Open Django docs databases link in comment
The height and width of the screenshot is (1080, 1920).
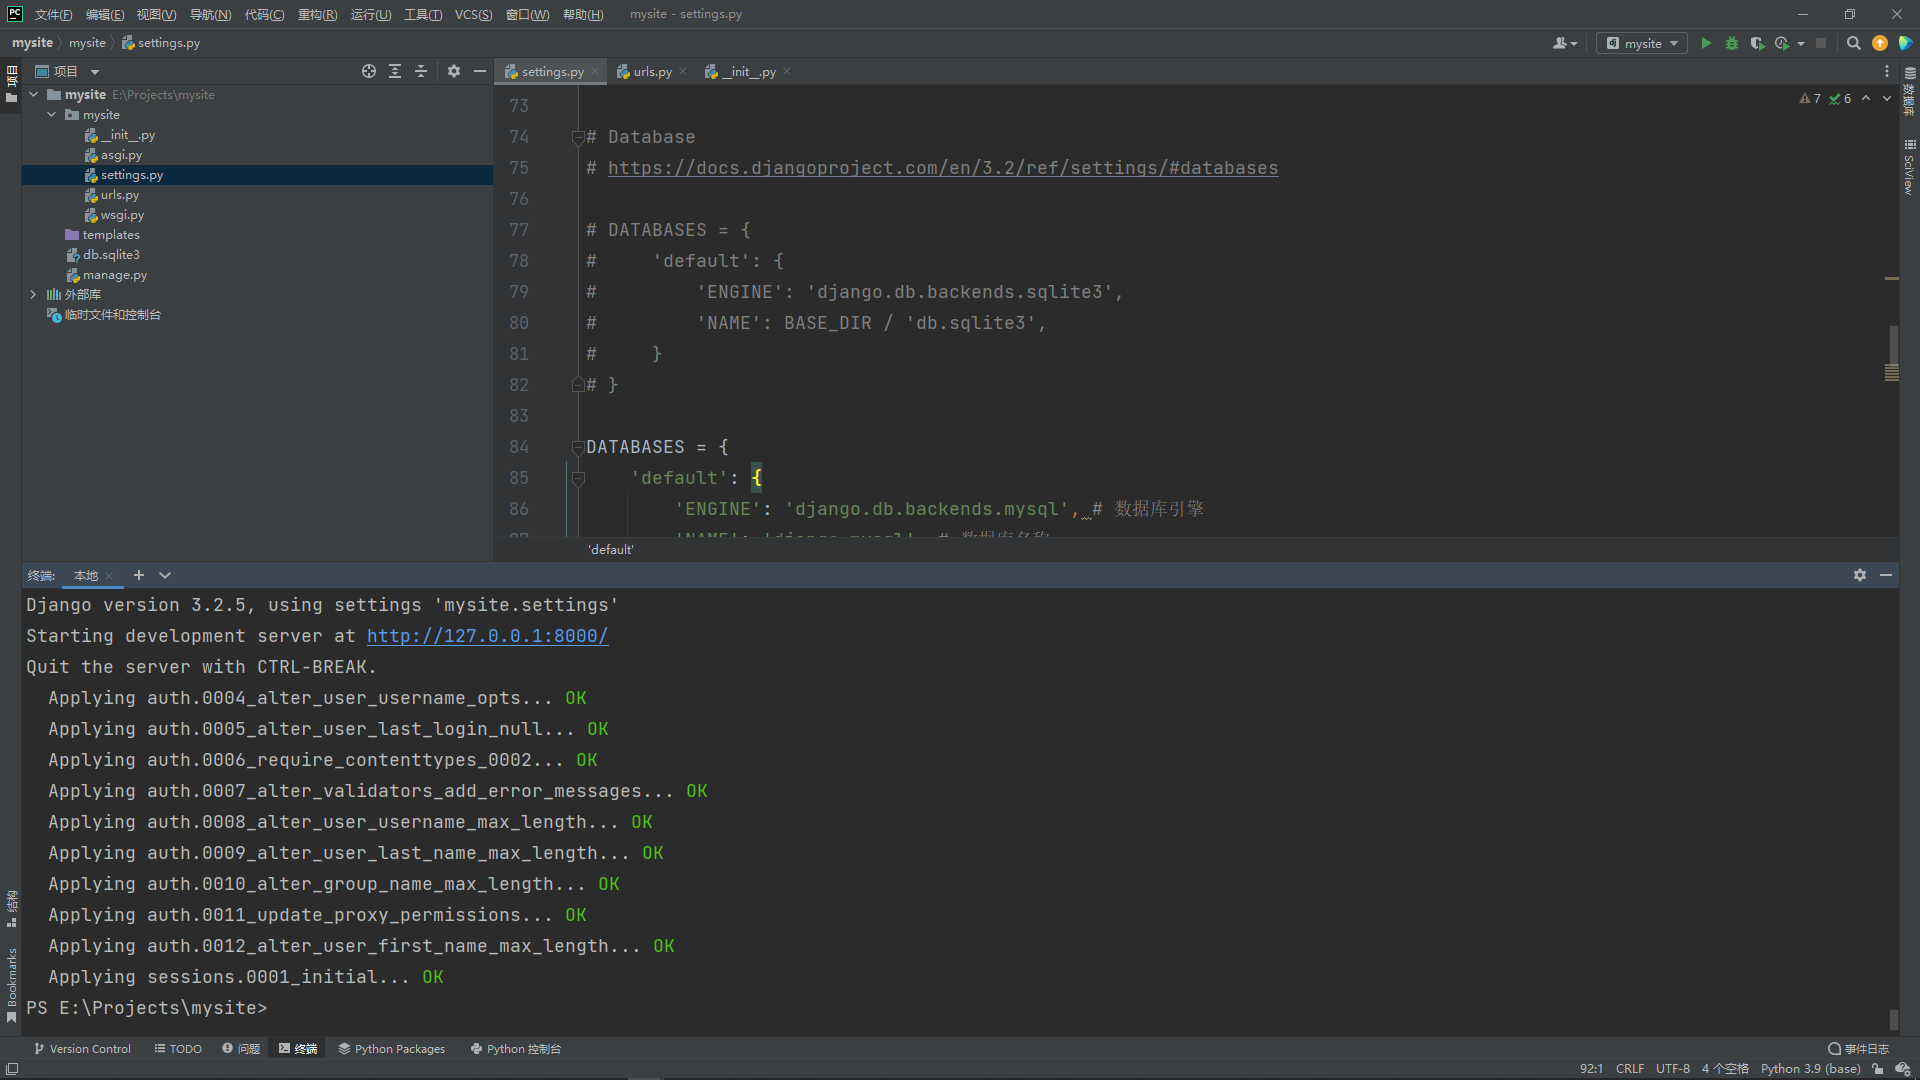pyautogui.click(x=943, y=168)
